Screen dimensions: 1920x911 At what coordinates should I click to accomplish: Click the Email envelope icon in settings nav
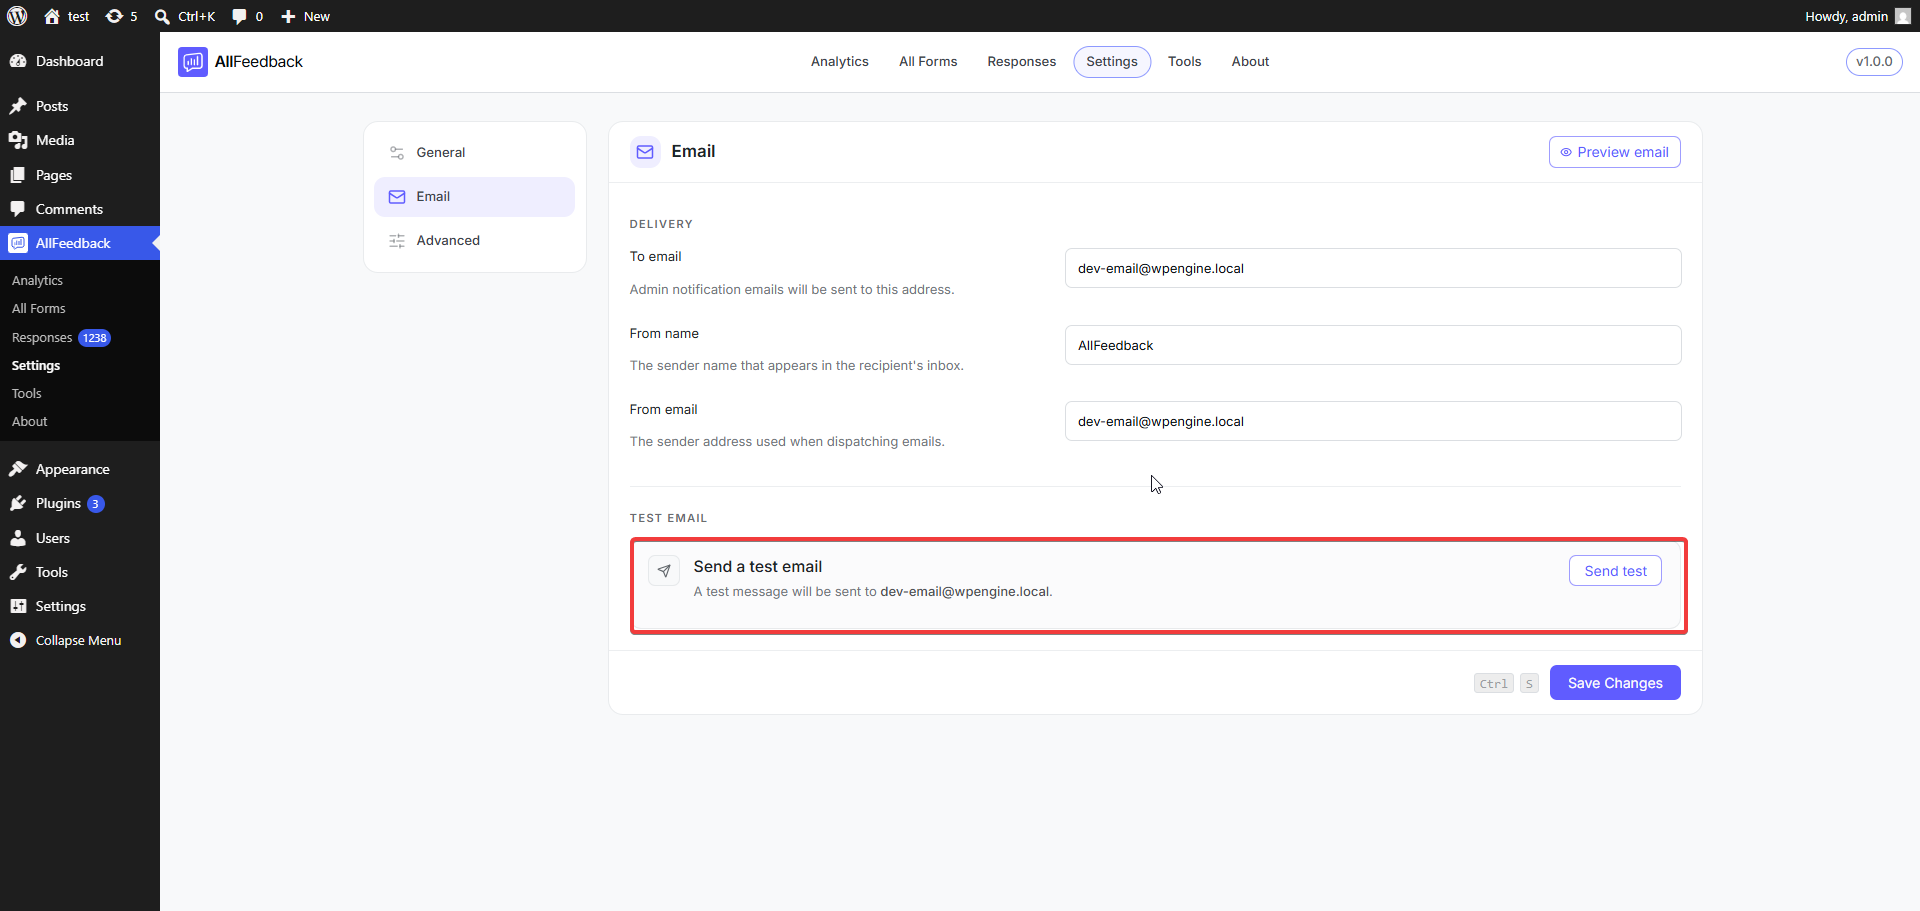(397, 197)
